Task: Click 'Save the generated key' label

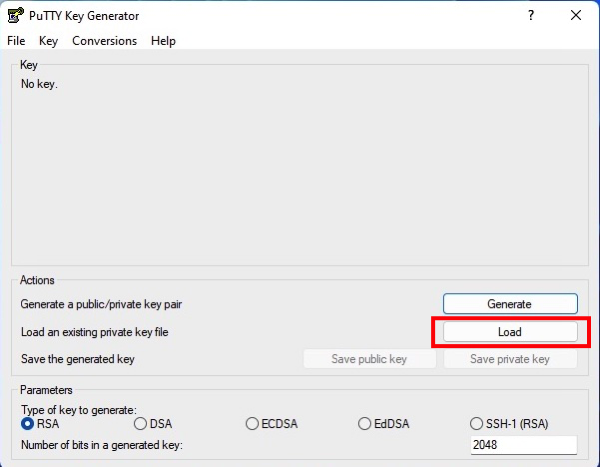Action: [78, 359]
